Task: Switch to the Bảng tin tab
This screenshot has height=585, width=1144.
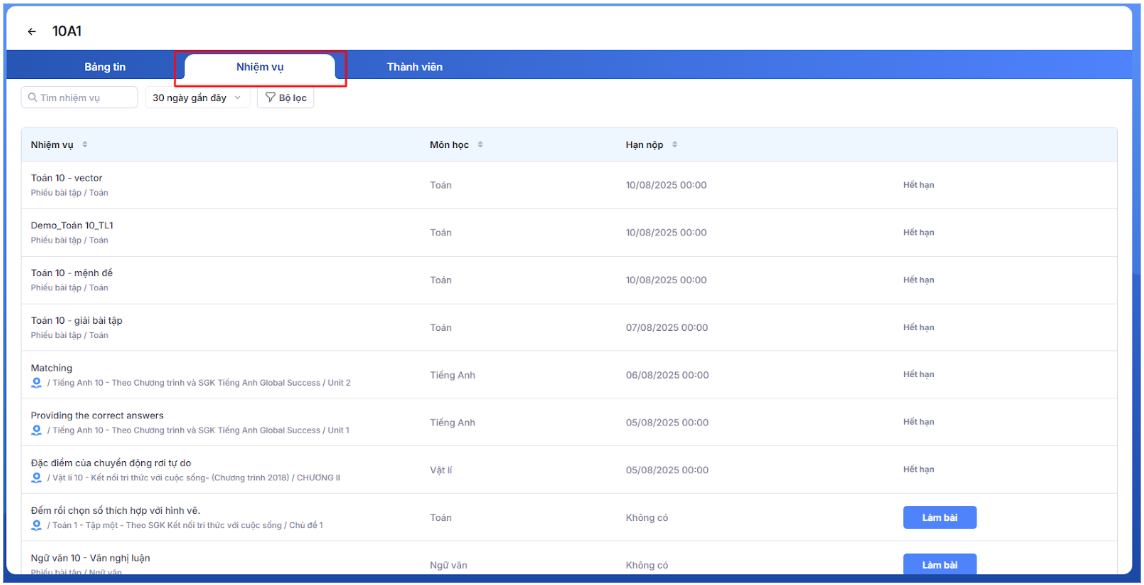Action: 105,67
